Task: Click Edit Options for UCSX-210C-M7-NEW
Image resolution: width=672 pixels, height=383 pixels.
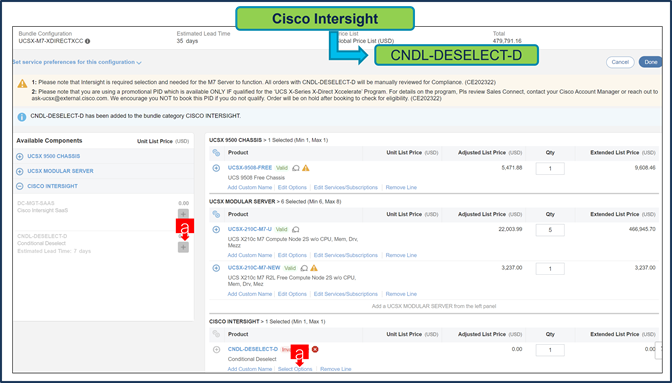Action: pyautogui.click(x=292, y=294)
